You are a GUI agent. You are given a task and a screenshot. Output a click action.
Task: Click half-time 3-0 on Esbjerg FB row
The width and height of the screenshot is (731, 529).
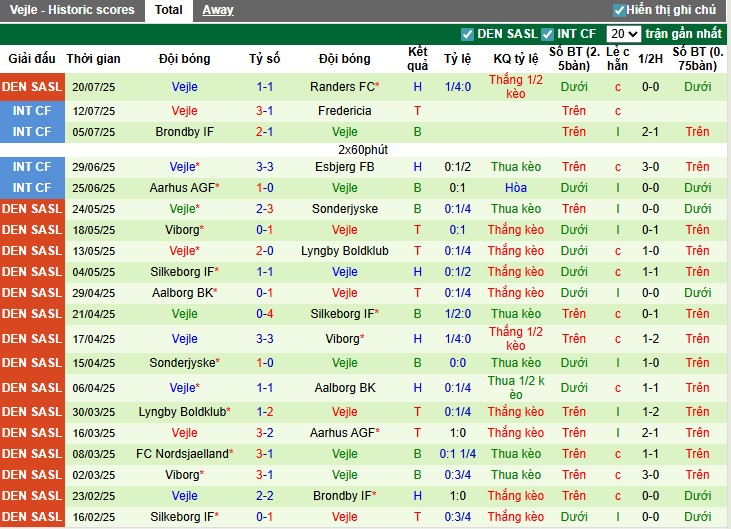point(650,167)
